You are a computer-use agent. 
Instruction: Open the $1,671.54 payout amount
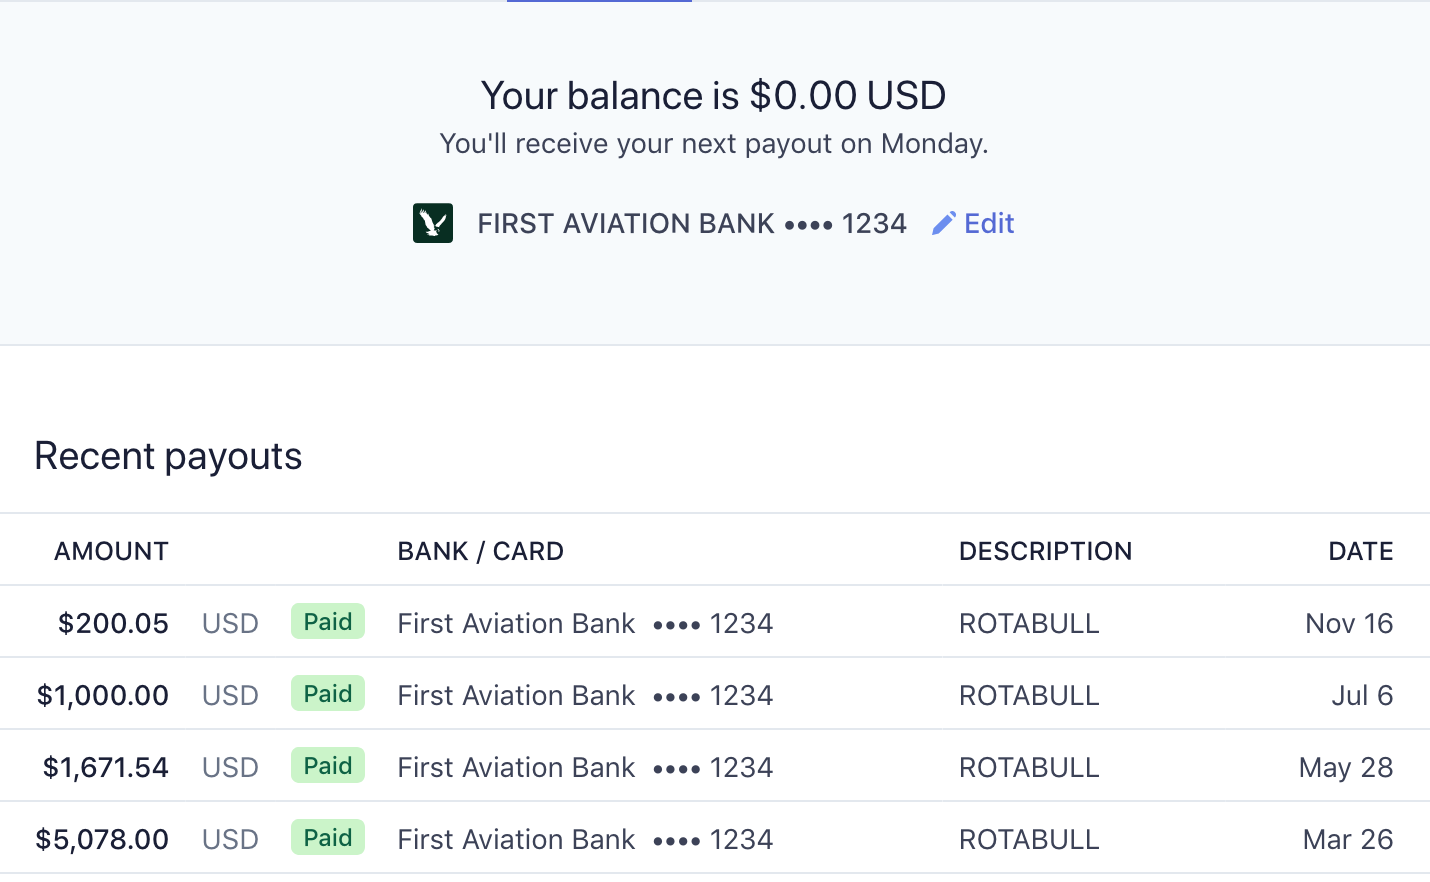pos(106,767)
